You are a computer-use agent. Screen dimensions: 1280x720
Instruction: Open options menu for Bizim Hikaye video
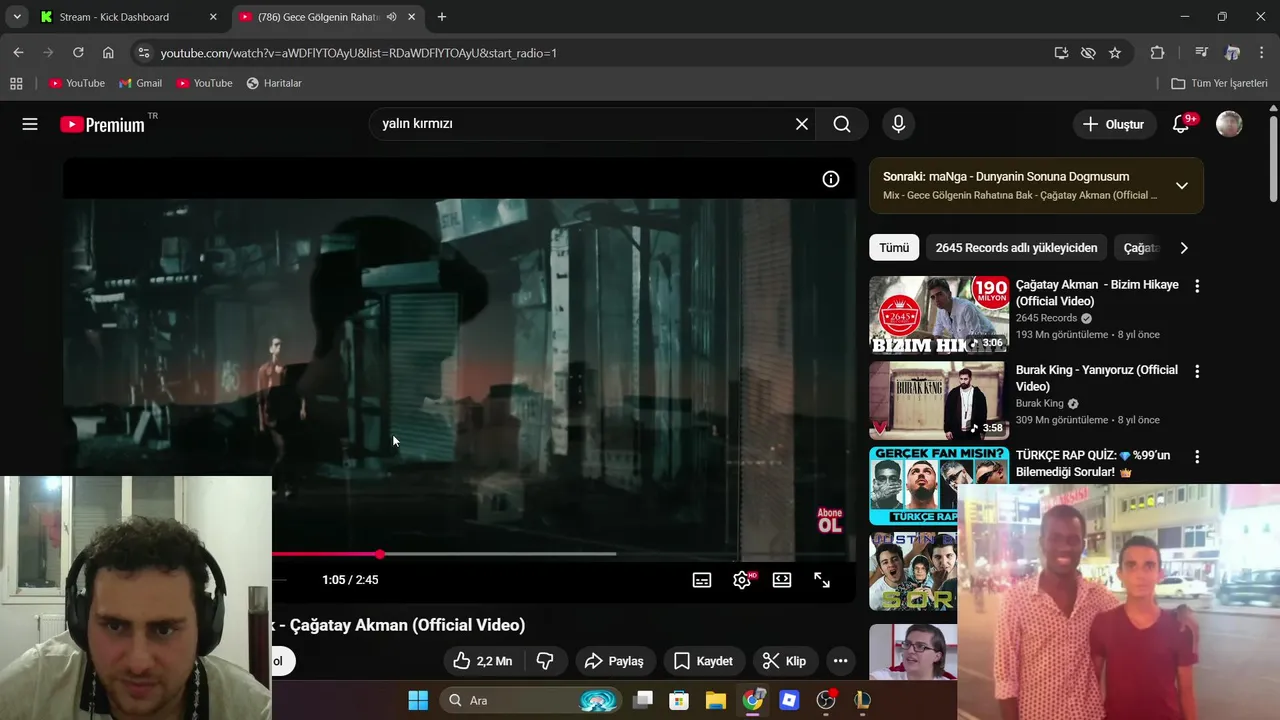point(1197,286)
